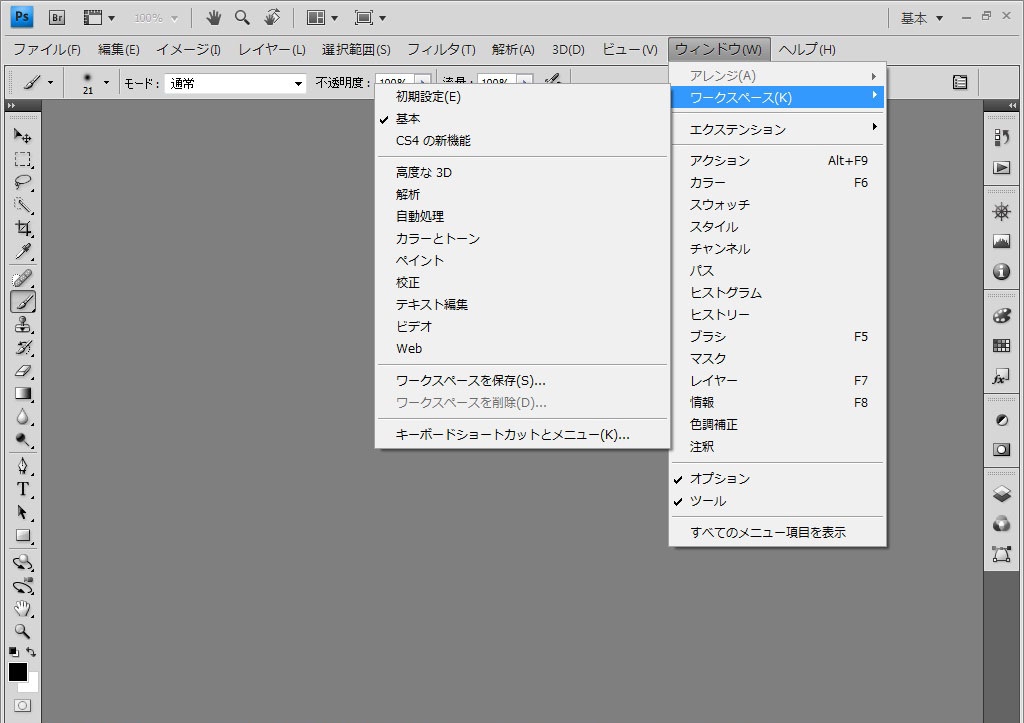Screen dimensions: 1024x723
Task: Select the Horizontal Type tool
Action: tap(23, 489)
